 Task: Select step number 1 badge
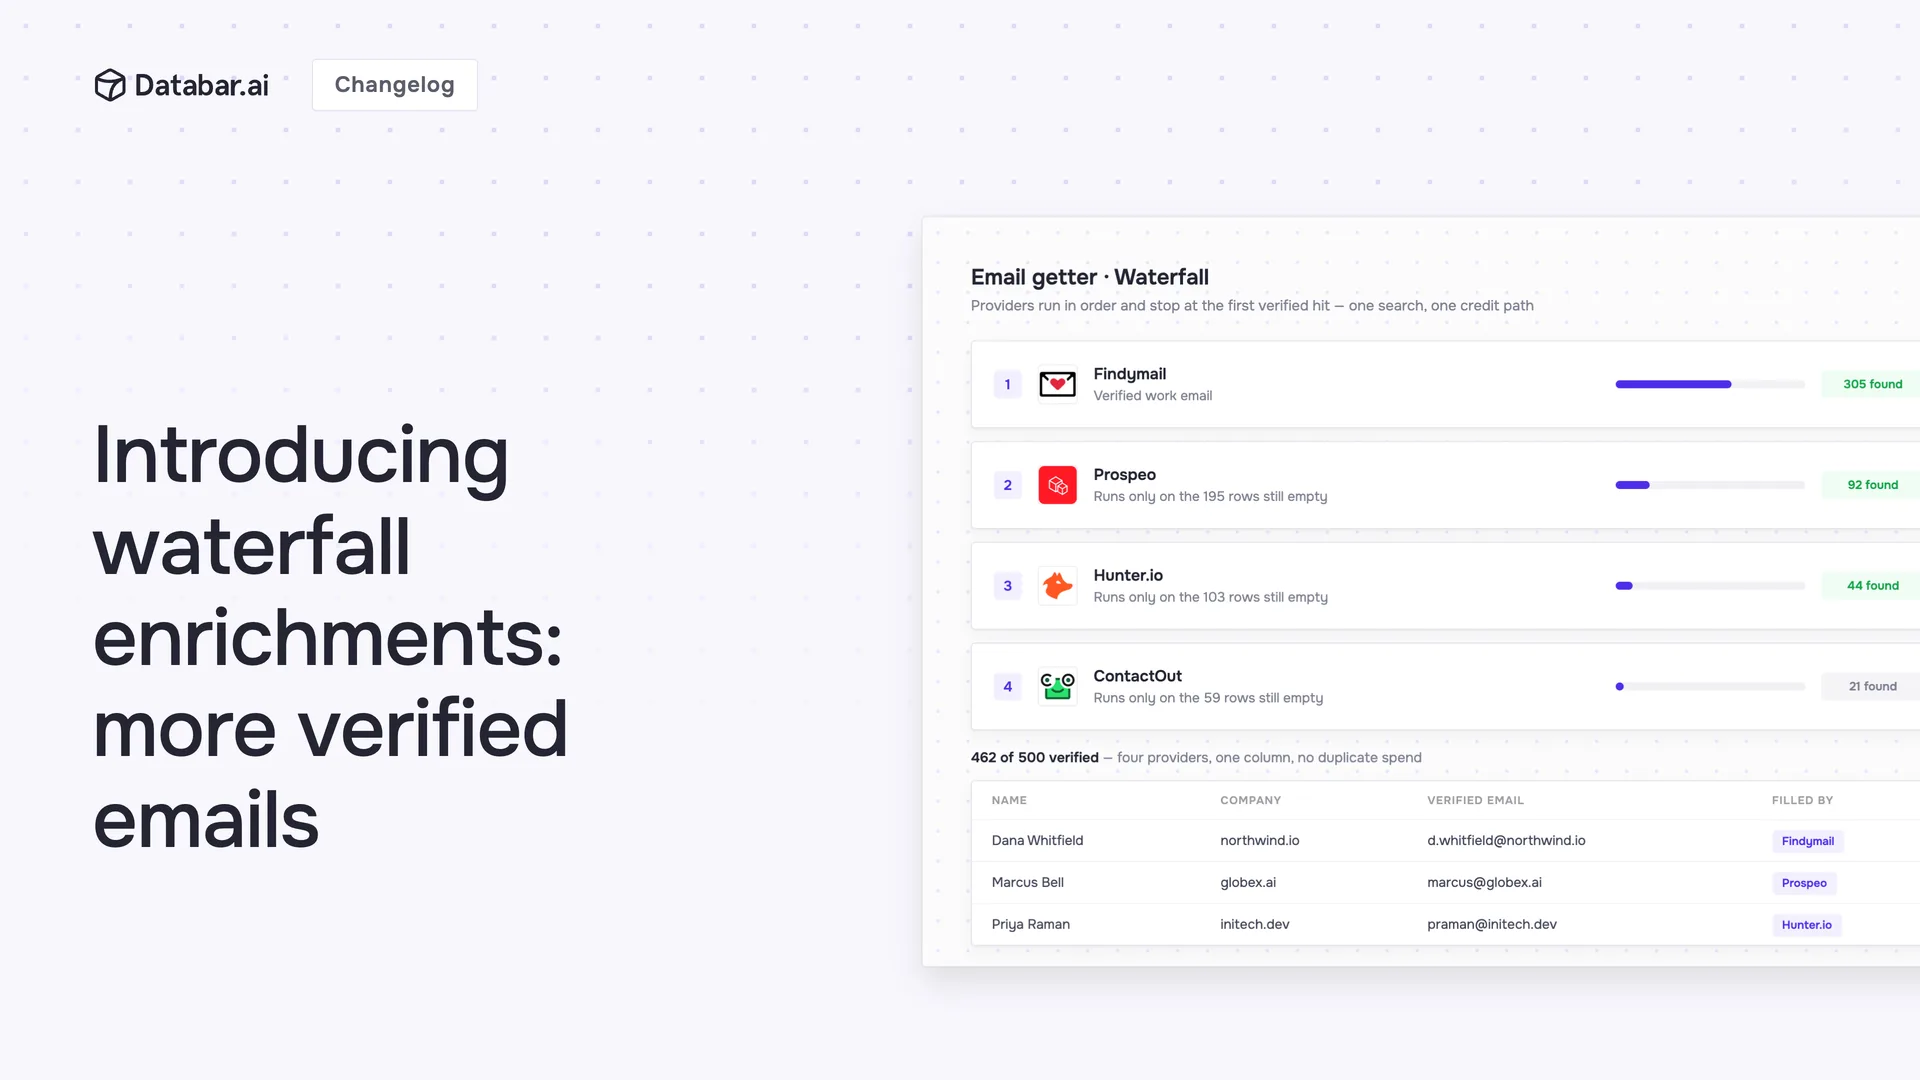coord(1007,384)
